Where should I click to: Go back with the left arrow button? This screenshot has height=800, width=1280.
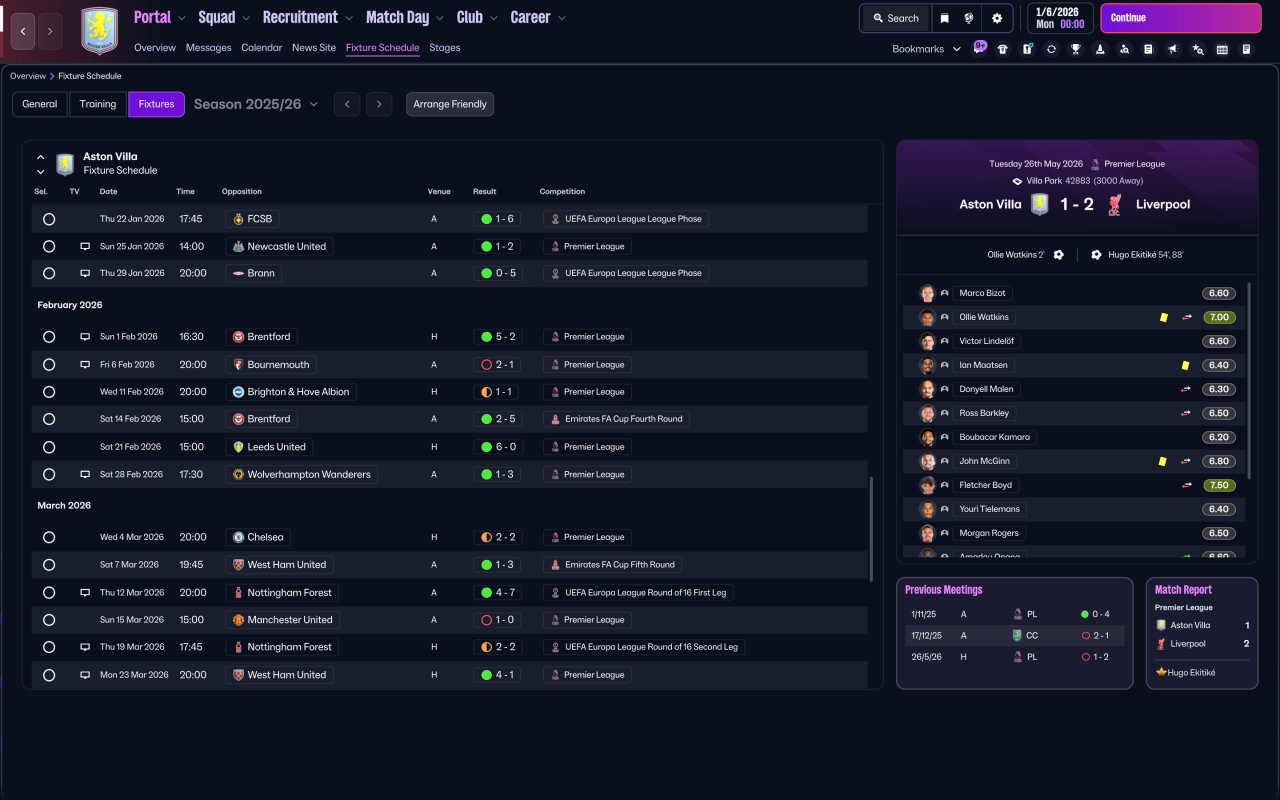point(23,31)
